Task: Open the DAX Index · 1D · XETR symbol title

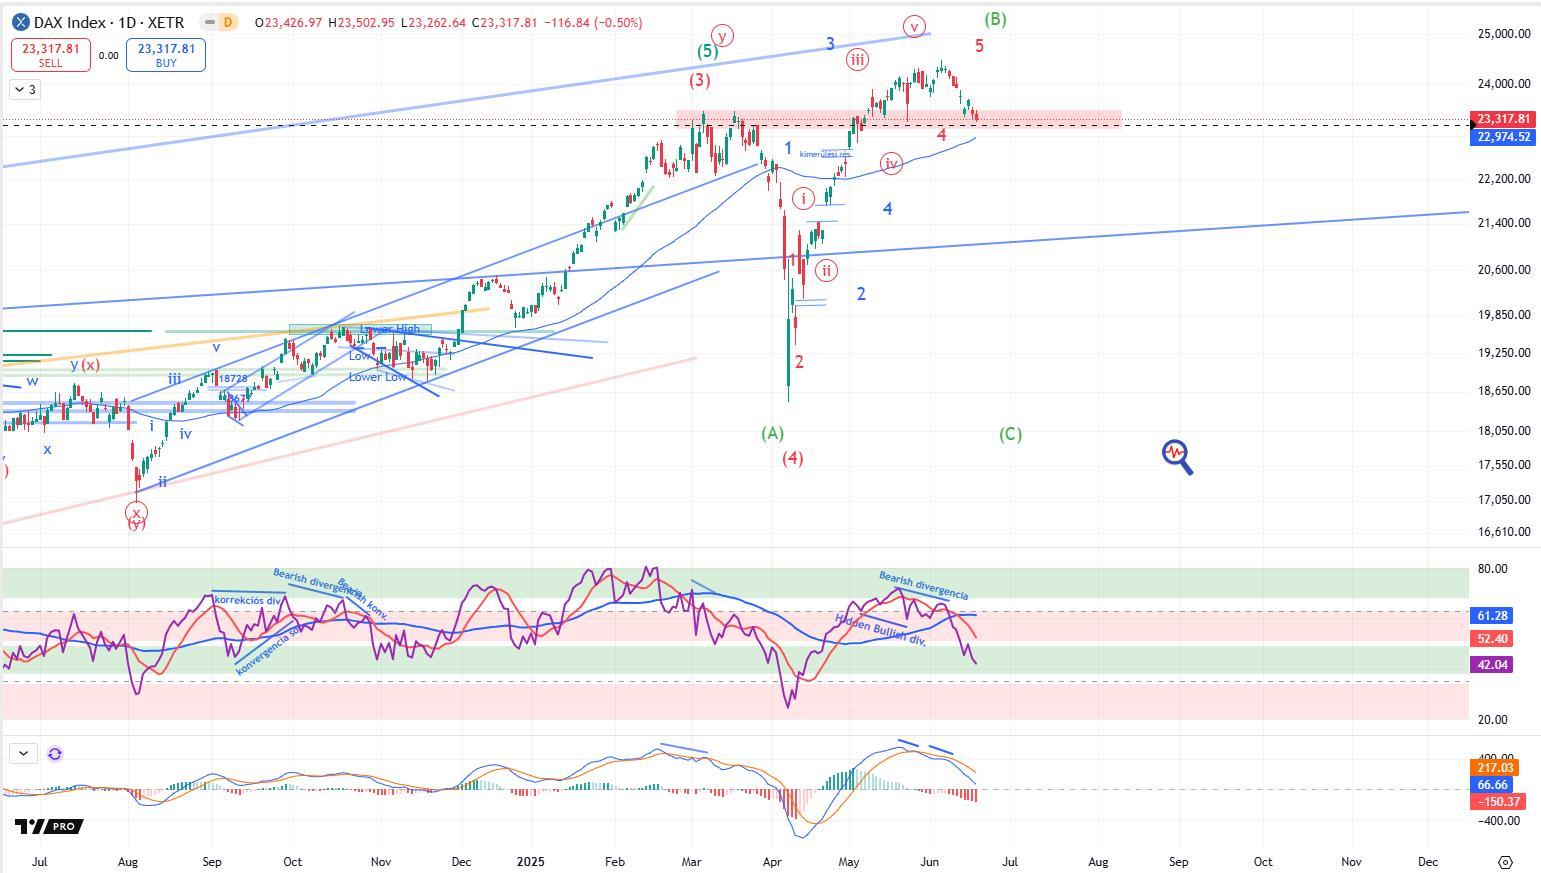Action: (x=108, y=22)
